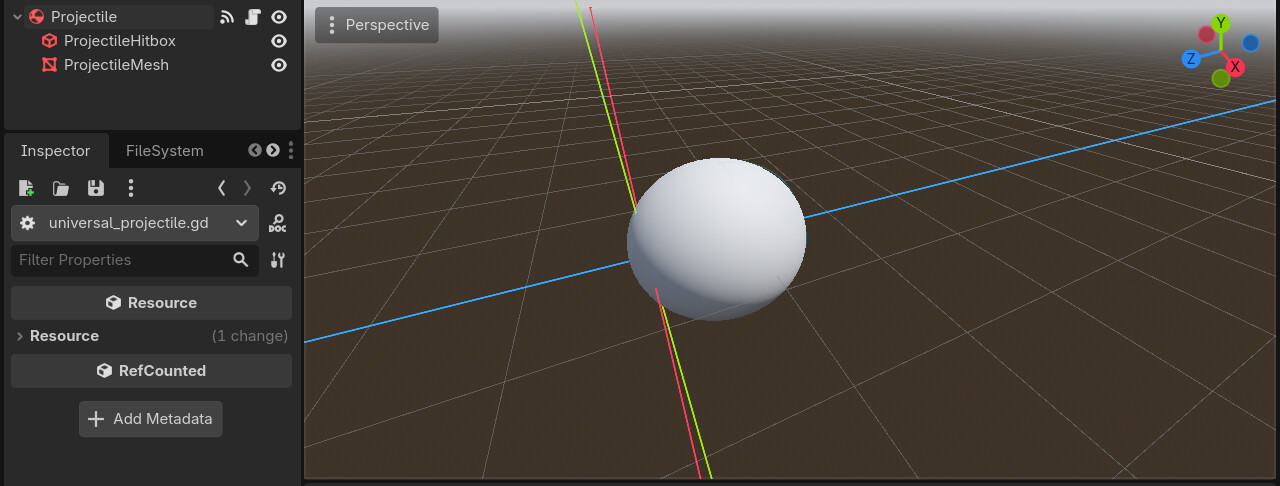
Task: Toggle ProjectileMesh visibility eye
Action: (x=279, y=65)
